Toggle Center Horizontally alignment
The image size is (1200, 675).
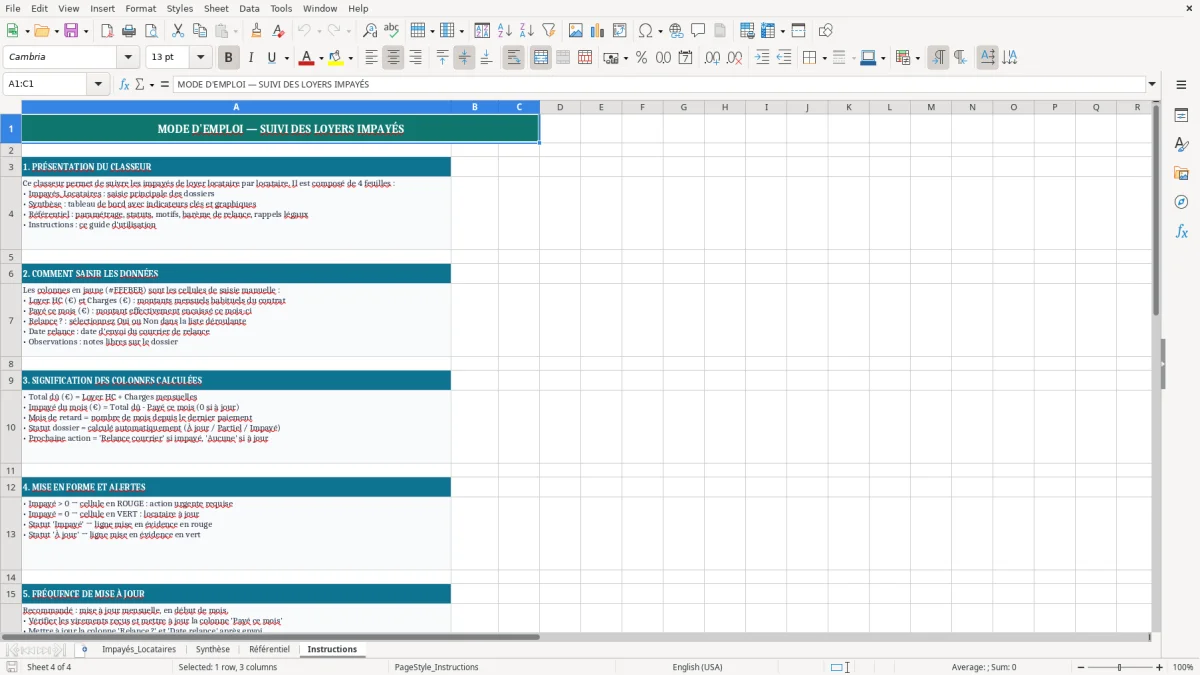point(393,58)
